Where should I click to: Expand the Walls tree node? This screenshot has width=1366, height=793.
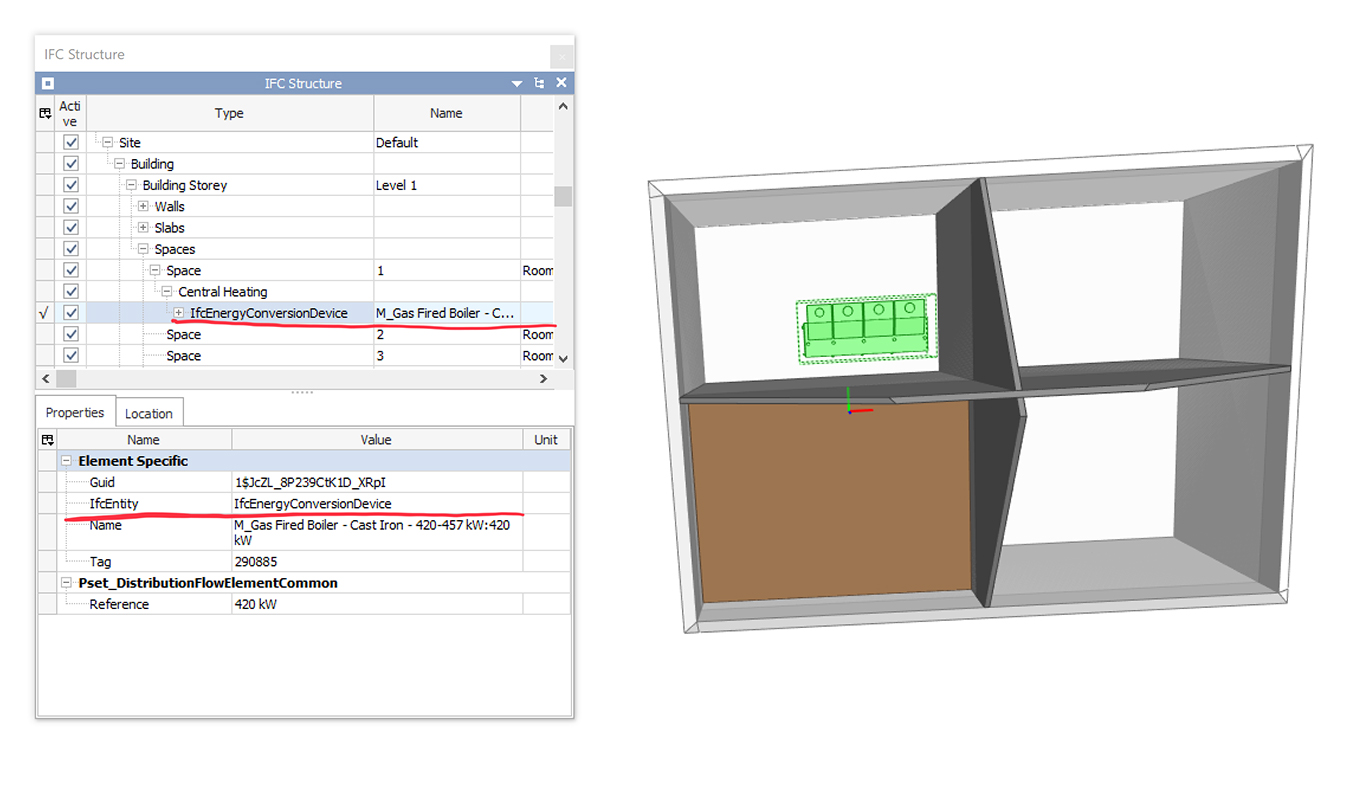pos(143,207)
